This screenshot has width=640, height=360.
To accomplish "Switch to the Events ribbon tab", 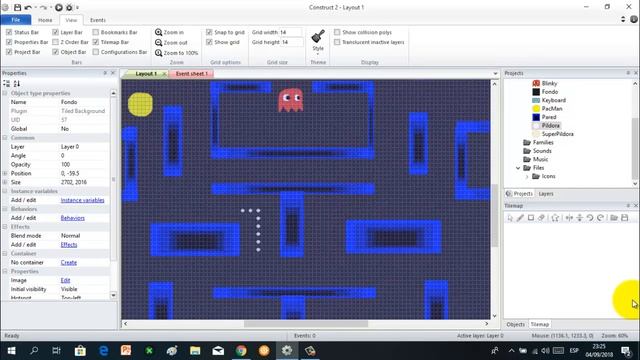I will 98,20.
